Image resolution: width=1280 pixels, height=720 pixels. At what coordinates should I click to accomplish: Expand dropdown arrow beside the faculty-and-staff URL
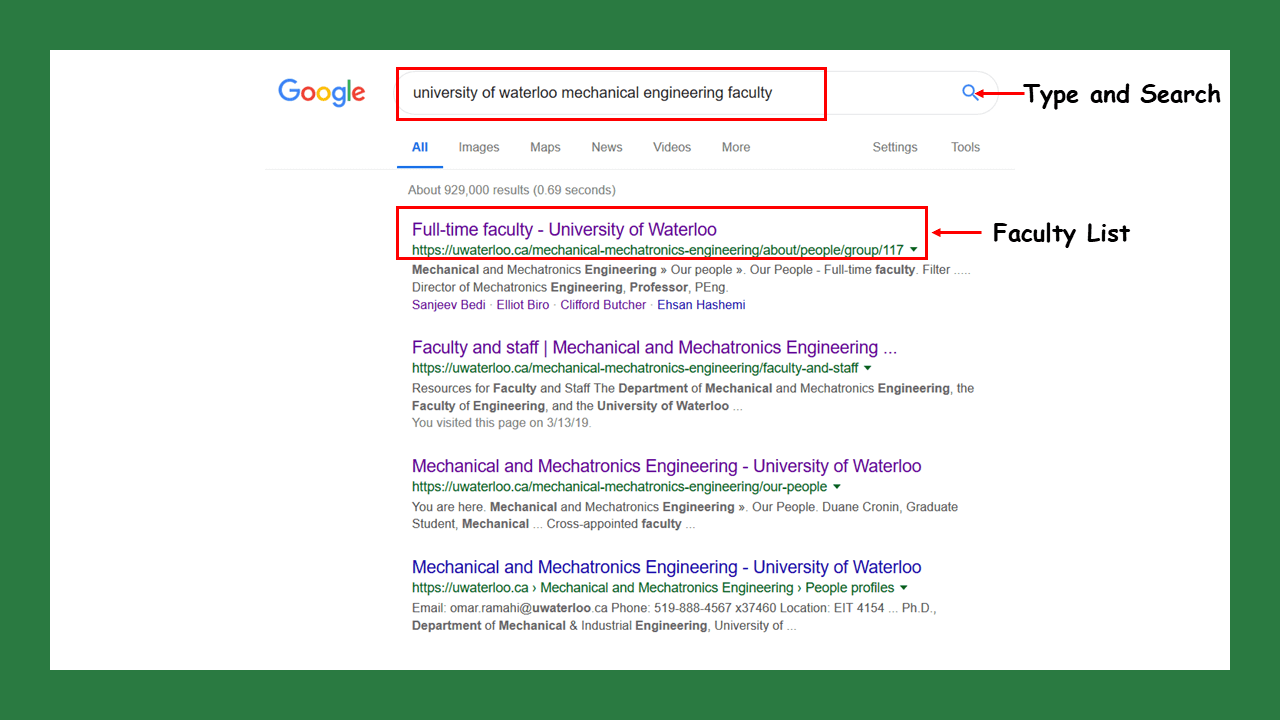(x=867, y=368)
